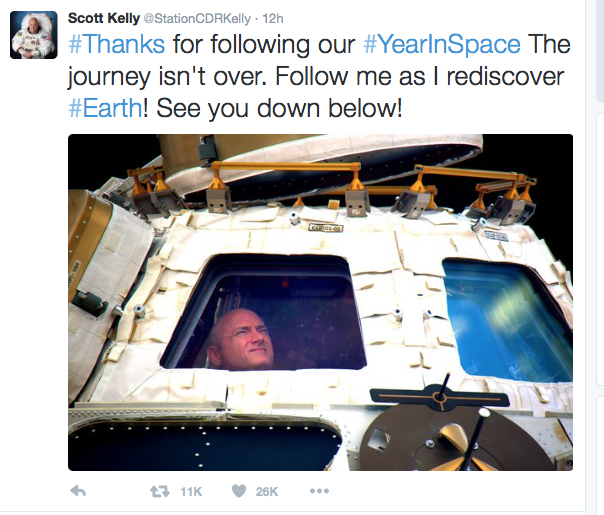Click the words 'Follow me as I rediscover'

[419, 76]
